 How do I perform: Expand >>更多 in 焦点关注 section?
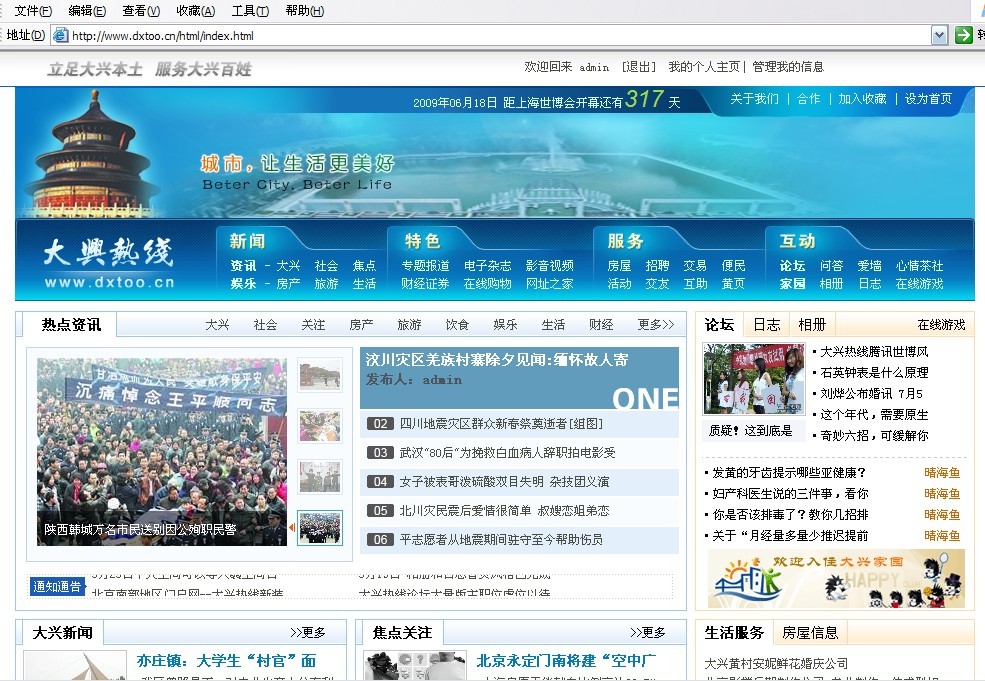click(x=648, y=633)
